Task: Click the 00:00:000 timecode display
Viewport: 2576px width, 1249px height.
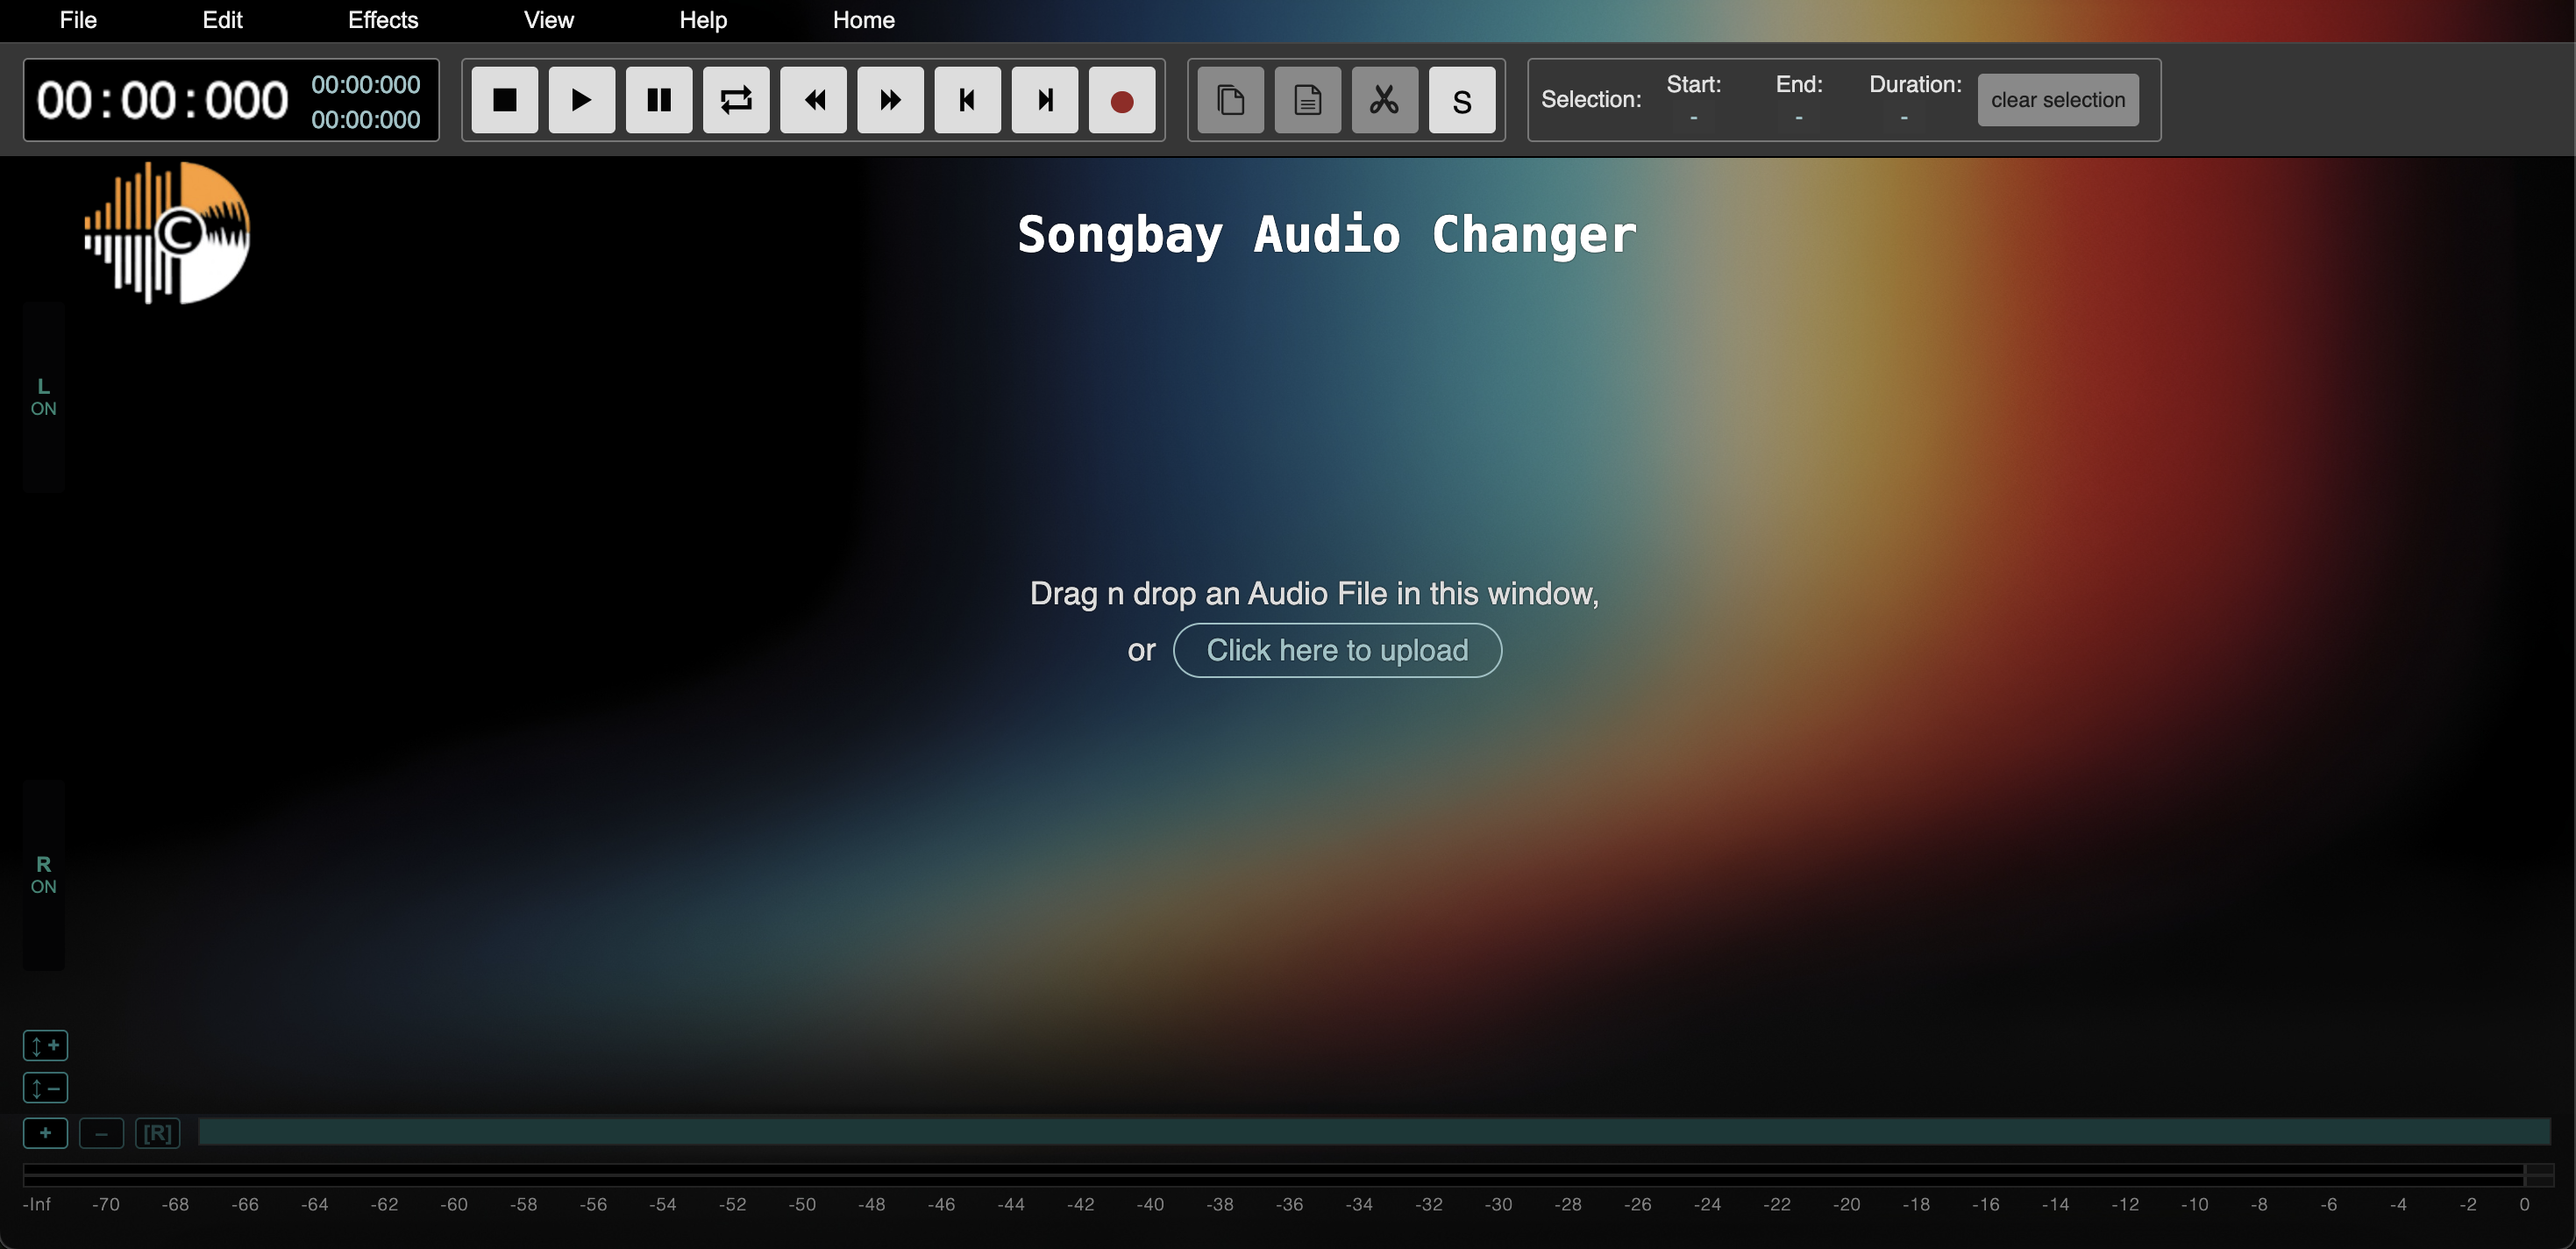Action: tap(160, 99)
